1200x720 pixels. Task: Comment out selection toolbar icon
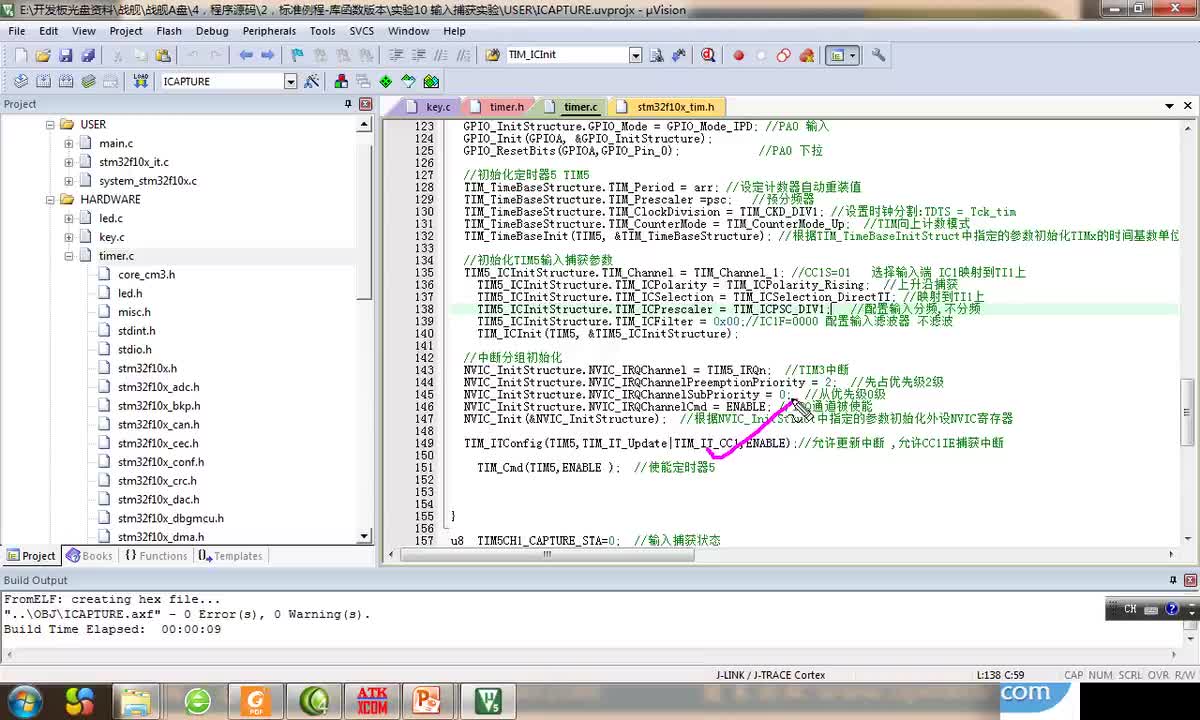(x=441, y=55)
